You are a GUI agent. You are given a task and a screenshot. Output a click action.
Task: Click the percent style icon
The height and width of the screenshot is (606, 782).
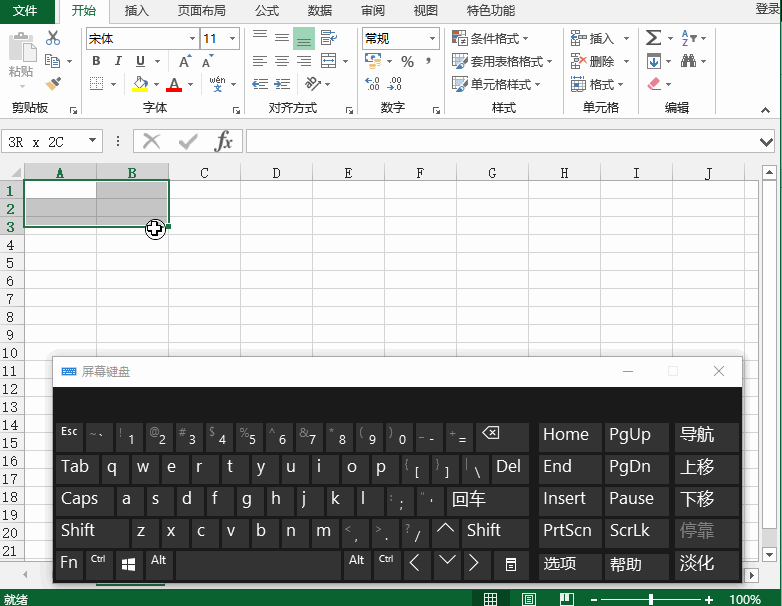[x=407, y=62]
